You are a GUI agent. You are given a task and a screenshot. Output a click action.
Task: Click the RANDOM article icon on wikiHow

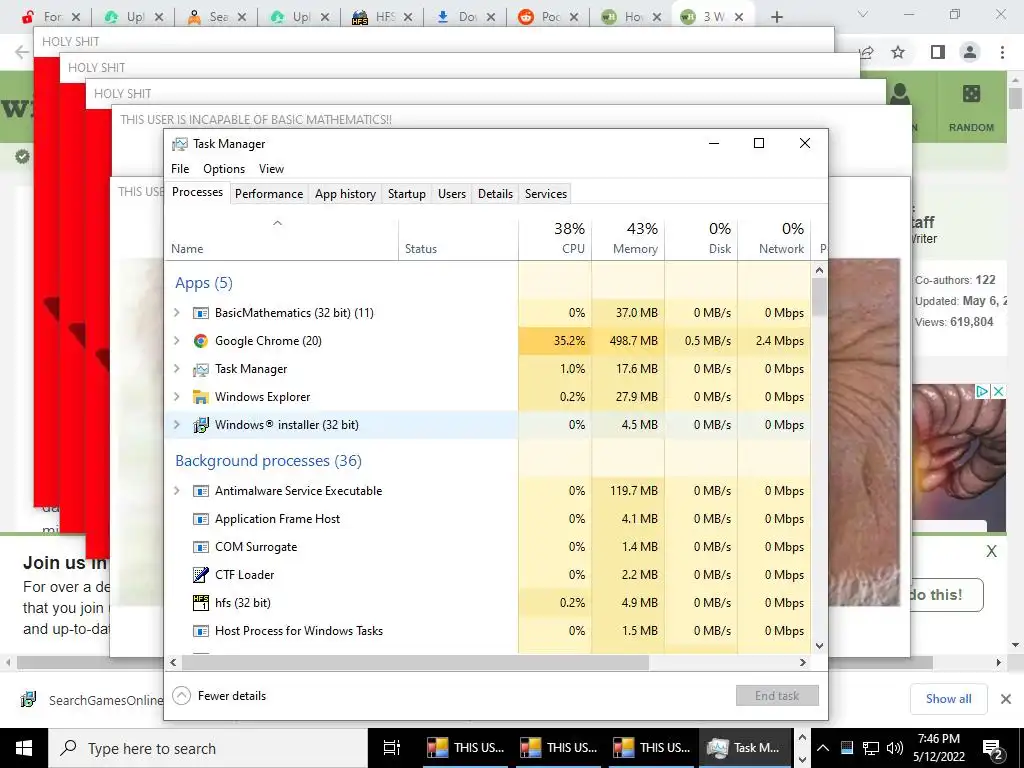coord(971,95)
